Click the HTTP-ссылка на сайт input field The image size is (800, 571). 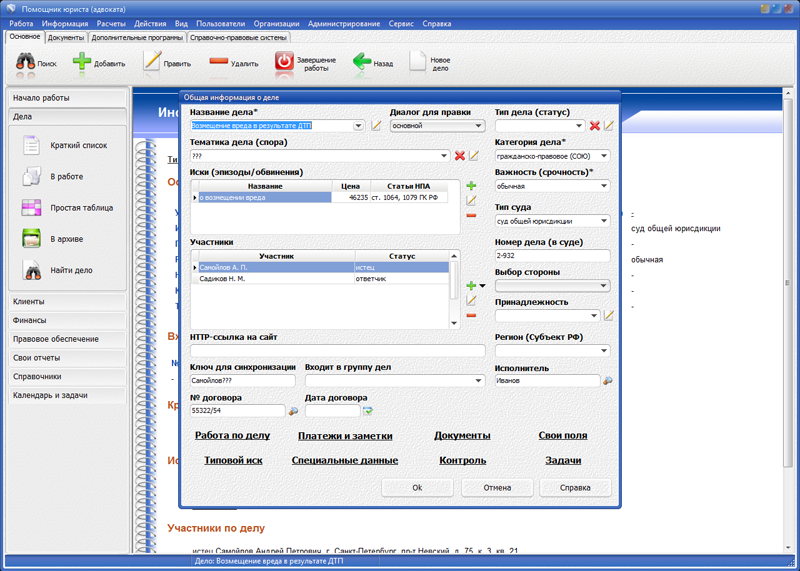(336, 351)
